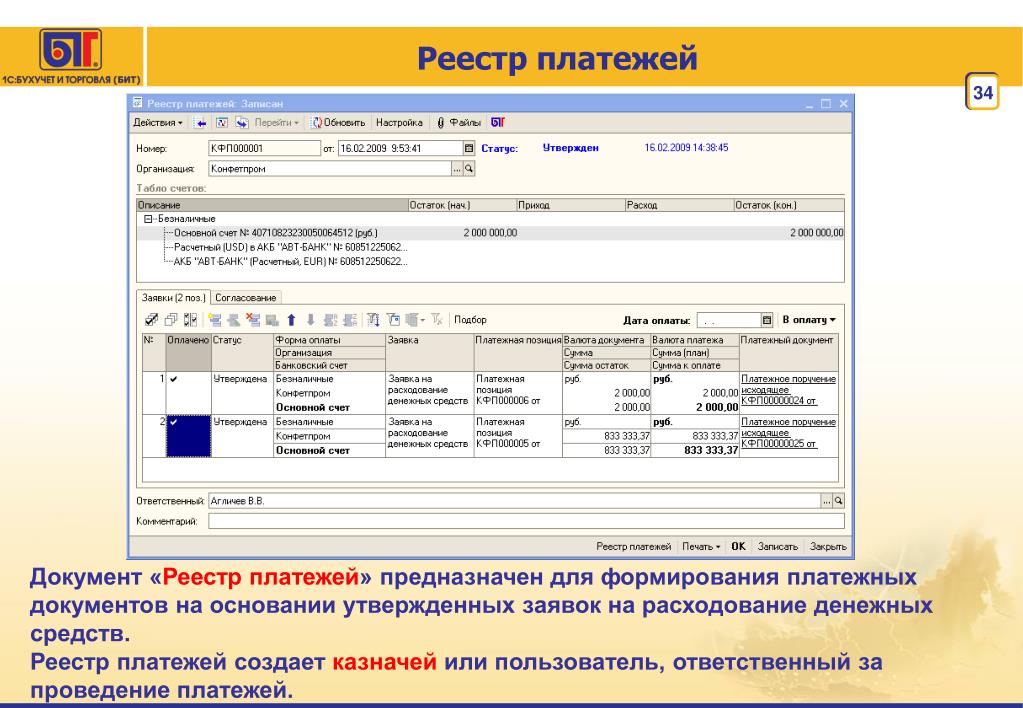Edit current row icon in Заявки toolbar
The height and width of the screenshot is (708, 1023).
(x=272, y=320)
